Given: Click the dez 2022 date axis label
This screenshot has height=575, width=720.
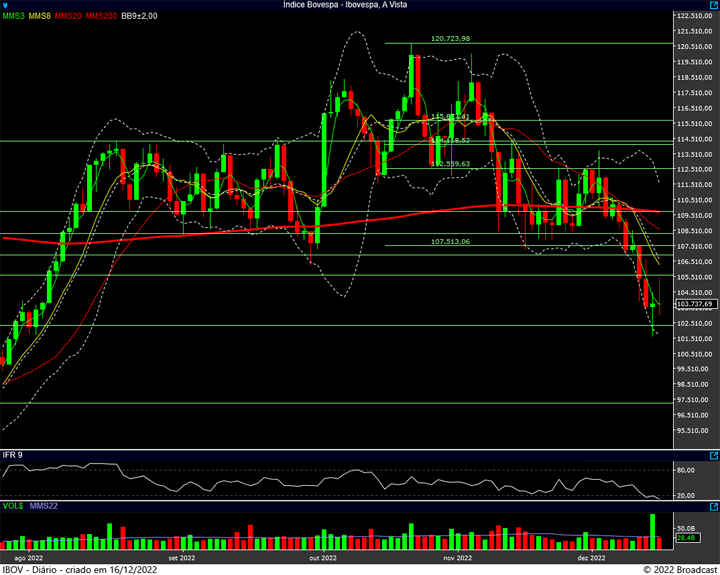Looking at the screenshot, I should 591,558.
